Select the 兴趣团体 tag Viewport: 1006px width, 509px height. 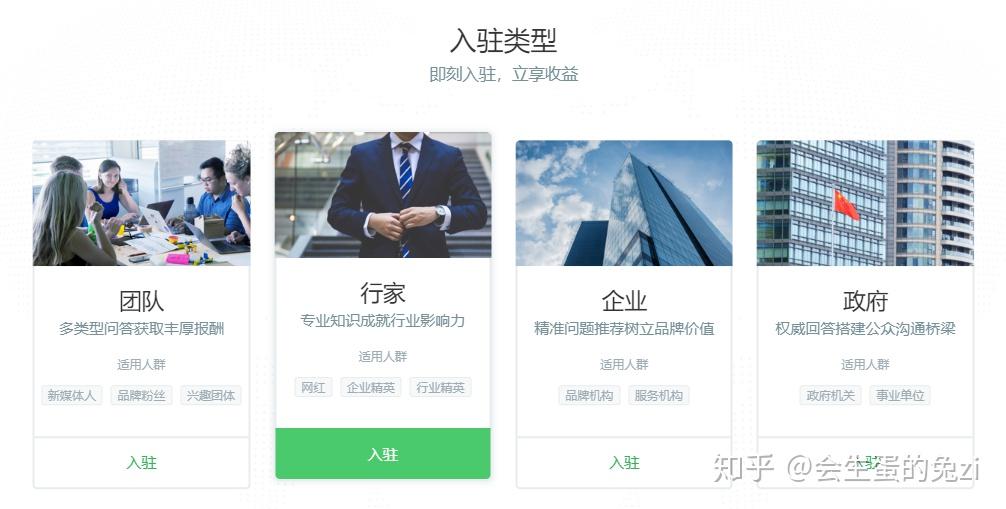point(210,395)
